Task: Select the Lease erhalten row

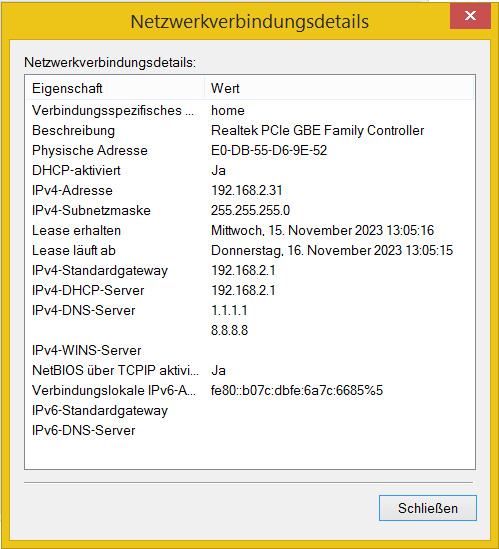Action: pos(250,230)
